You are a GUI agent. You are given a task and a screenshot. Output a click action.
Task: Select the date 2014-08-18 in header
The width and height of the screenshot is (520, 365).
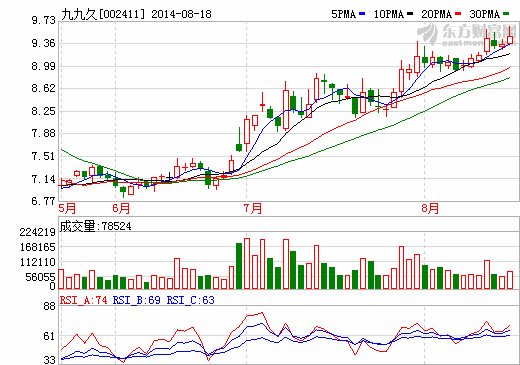pyautogui.click(x=181, y=14)
